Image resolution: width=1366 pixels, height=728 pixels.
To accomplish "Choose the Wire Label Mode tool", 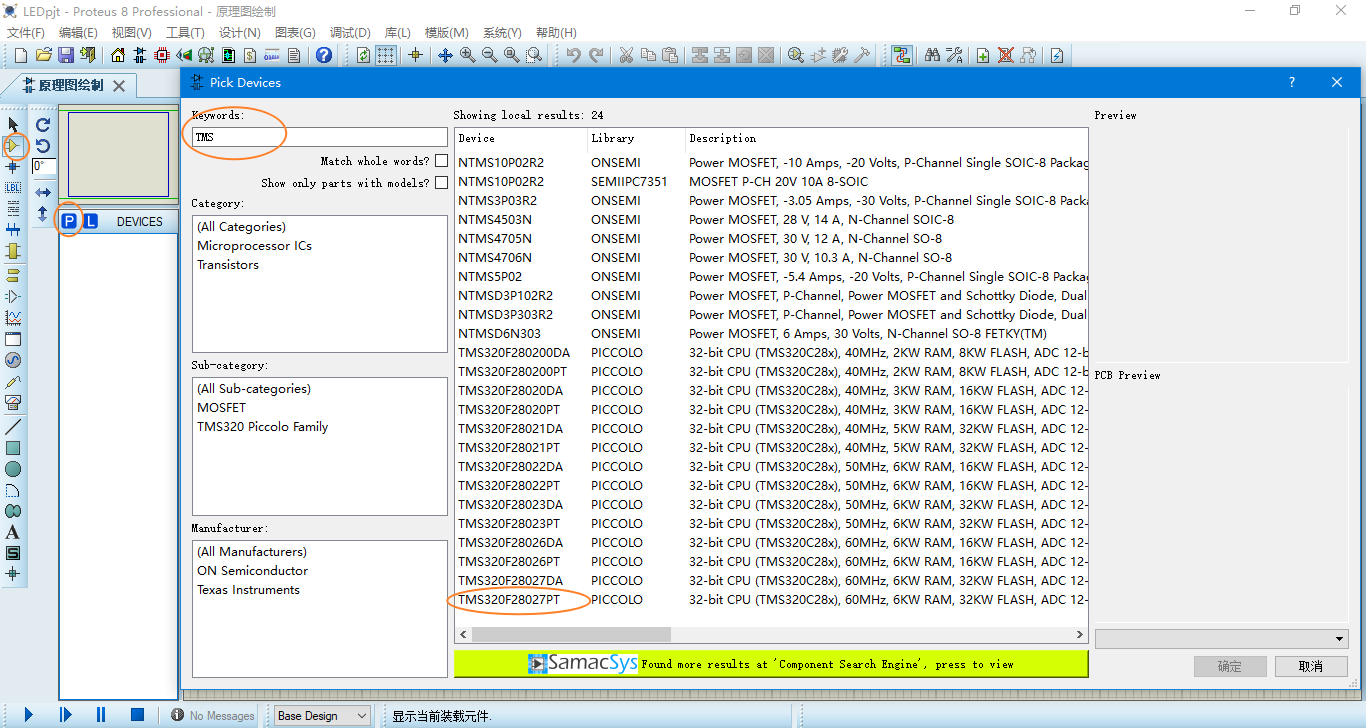I will (x=14, y=187).
